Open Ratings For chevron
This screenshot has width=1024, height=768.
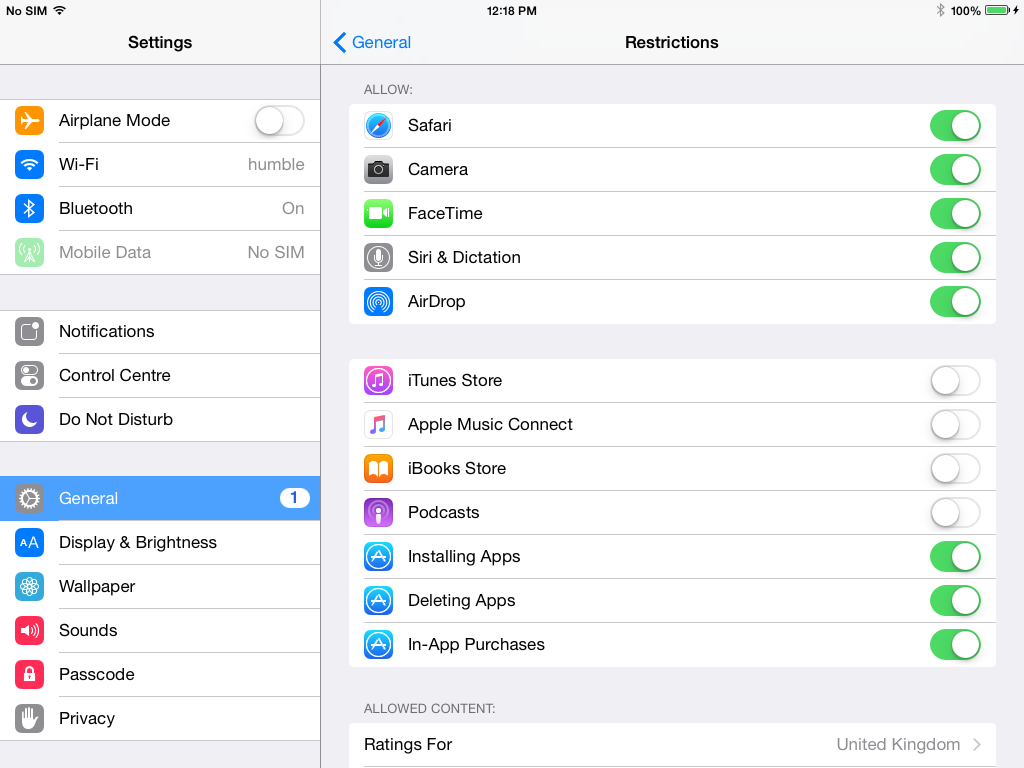[x=977, y=744]
